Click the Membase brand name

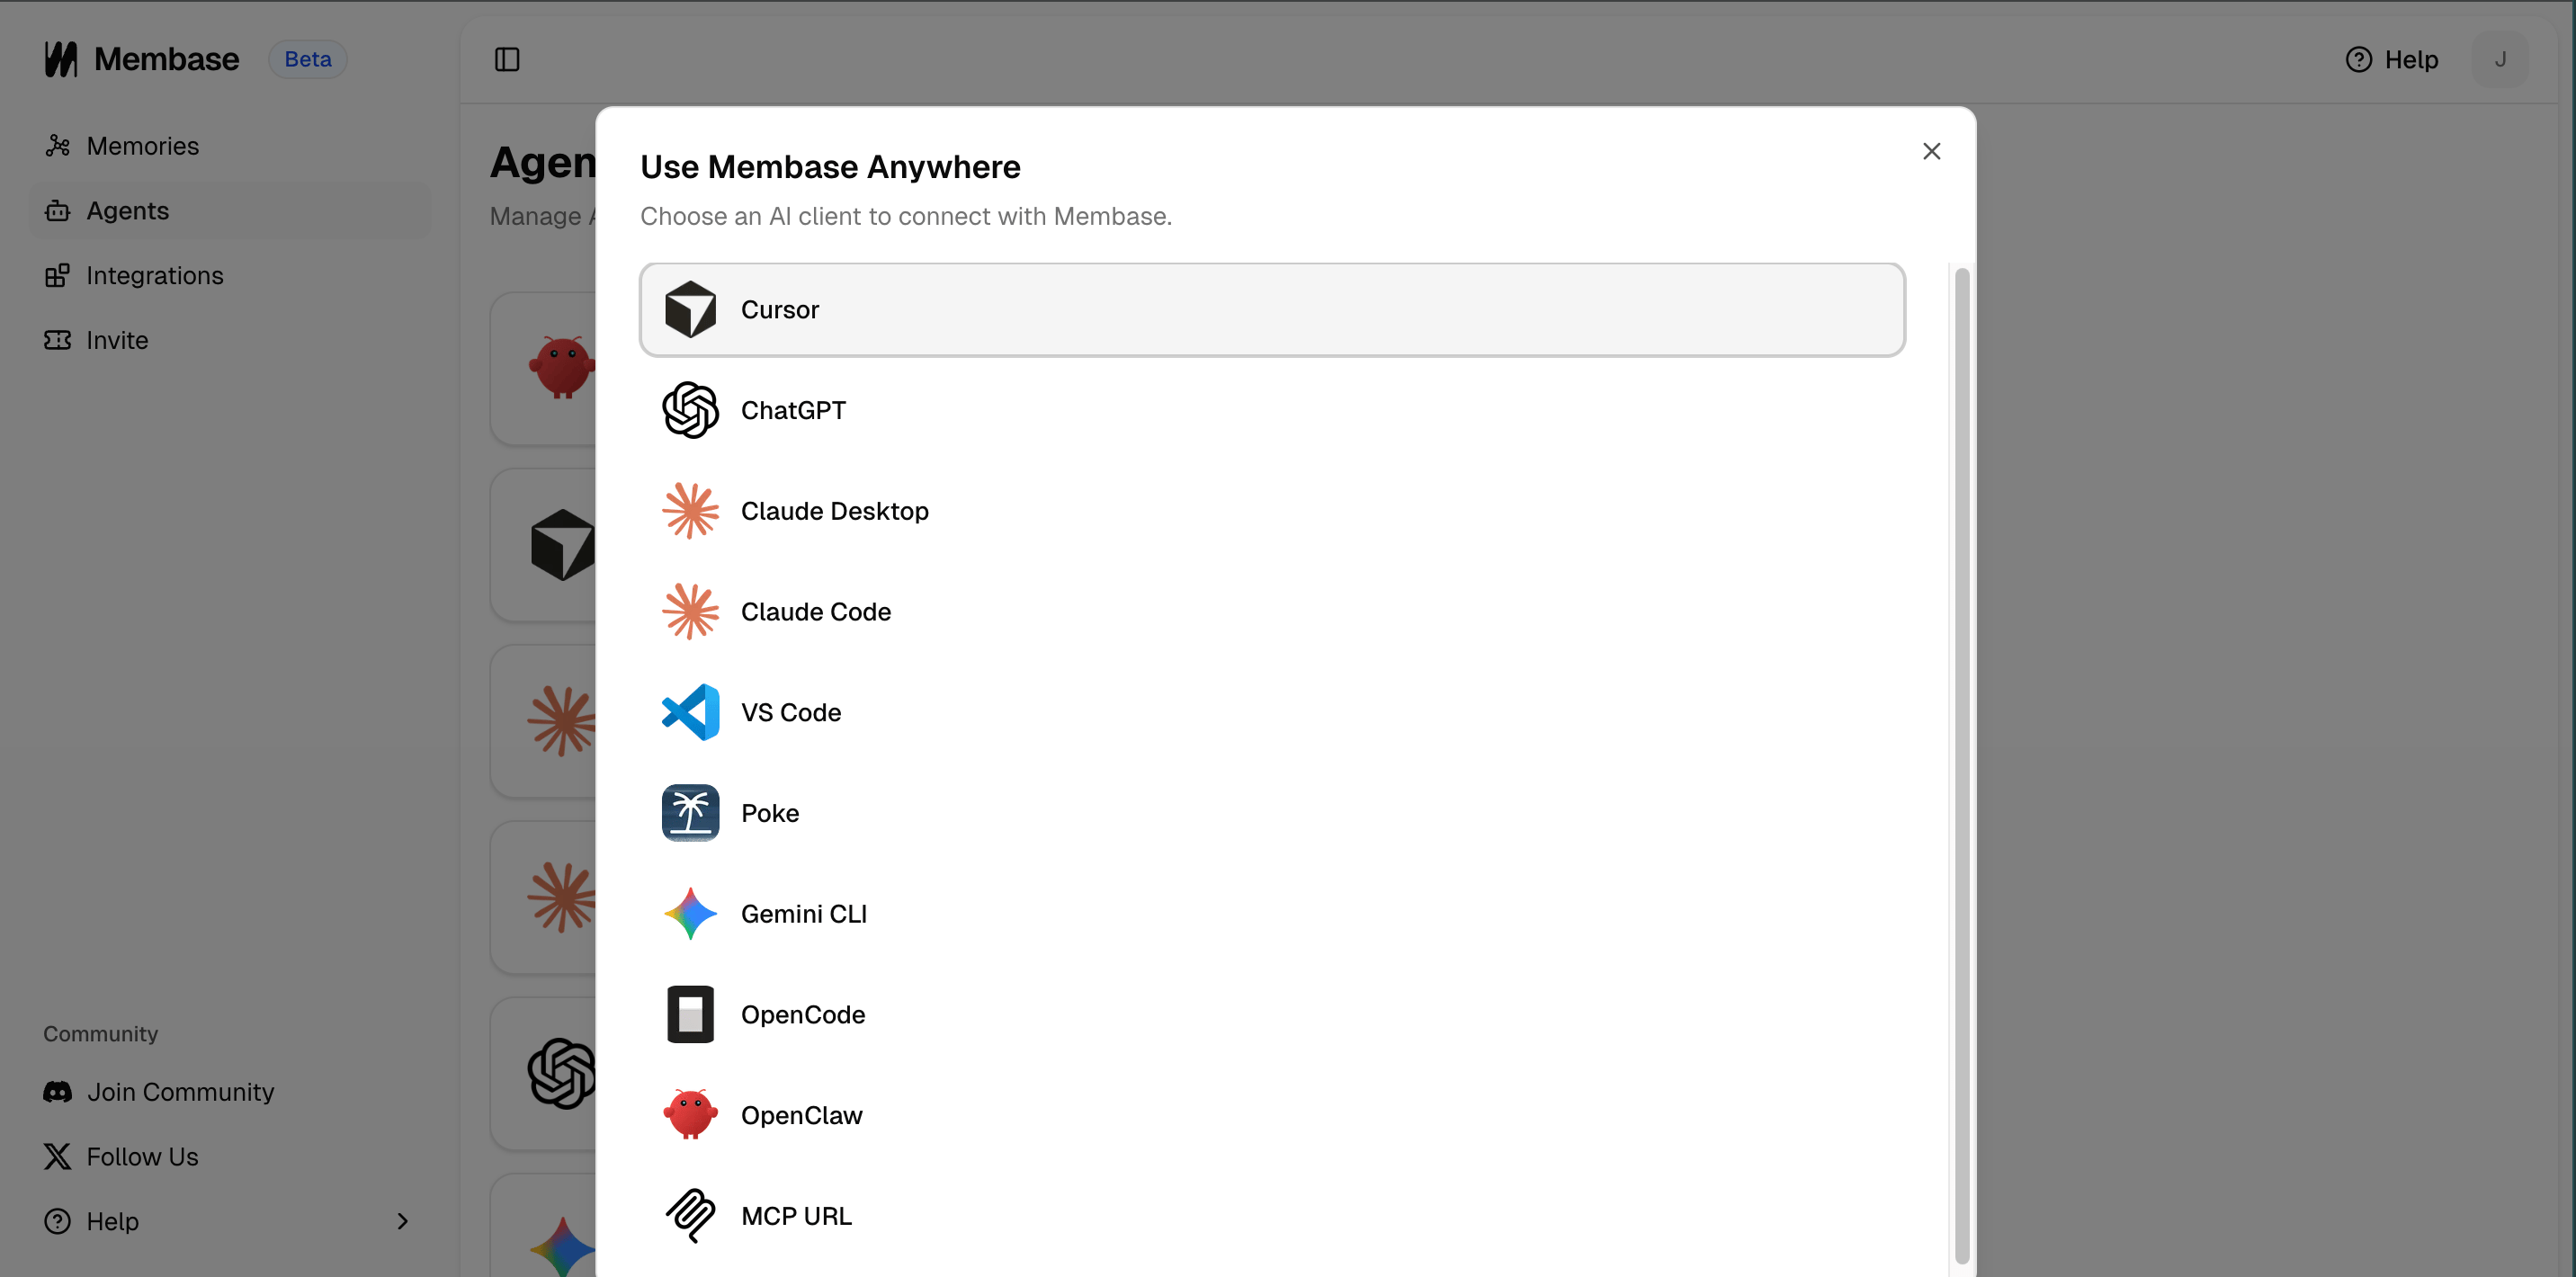click(x=167, y=59)
